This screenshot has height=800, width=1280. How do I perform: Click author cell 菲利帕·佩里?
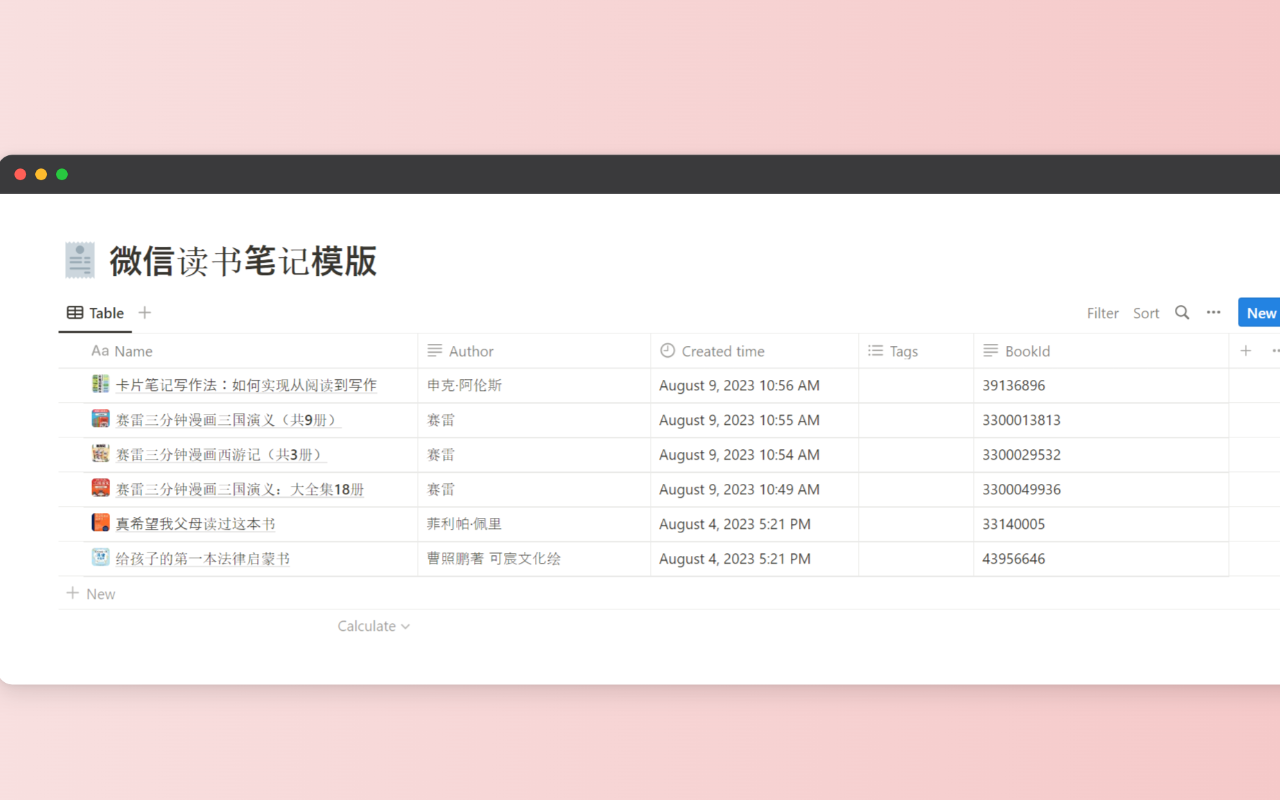pyautogui.click(x=534, y=524)
